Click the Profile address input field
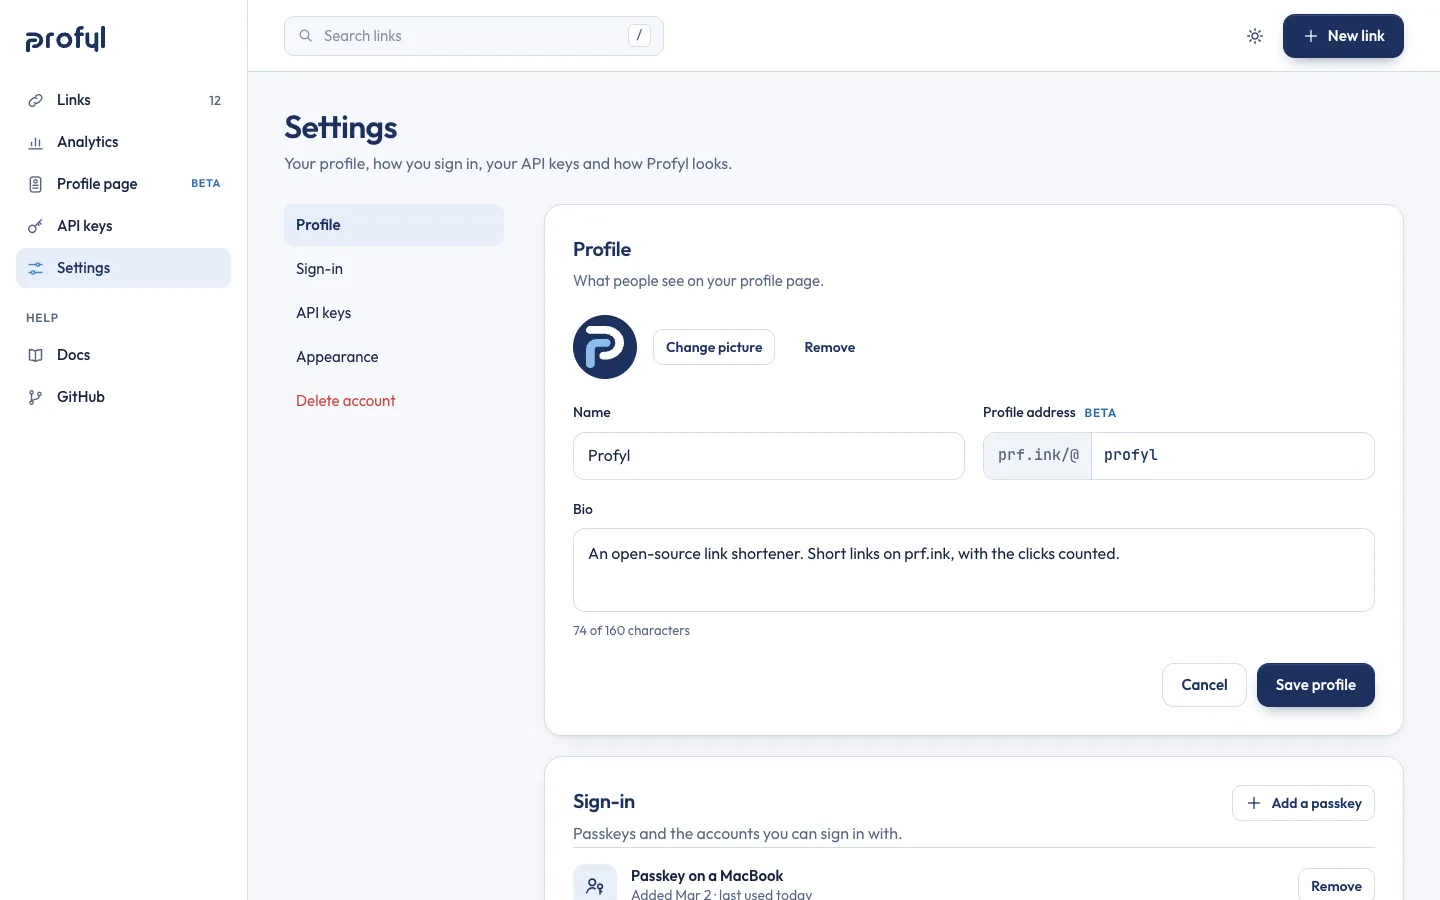Image resolution: width=1440 pixels, height=900 pixels. pyautogui.click(x=1232, y=456)
